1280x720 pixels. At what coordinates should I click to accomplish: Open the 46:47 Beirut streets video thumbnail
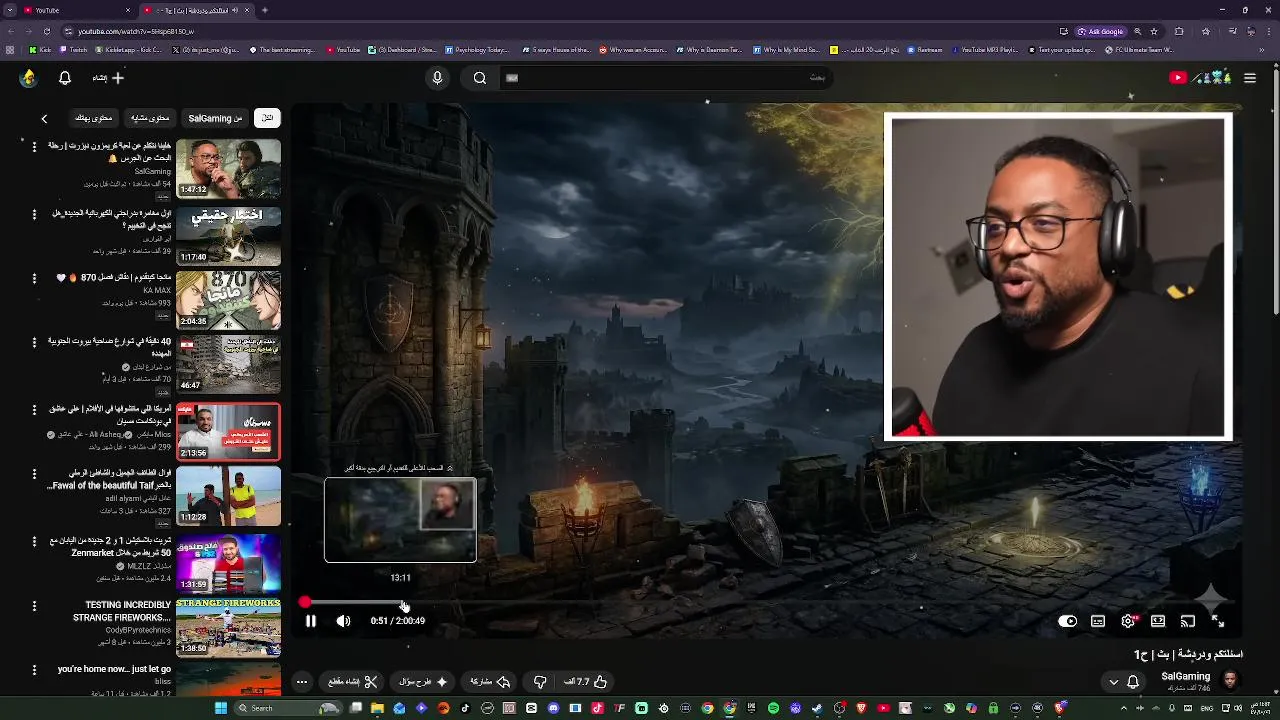229,366
